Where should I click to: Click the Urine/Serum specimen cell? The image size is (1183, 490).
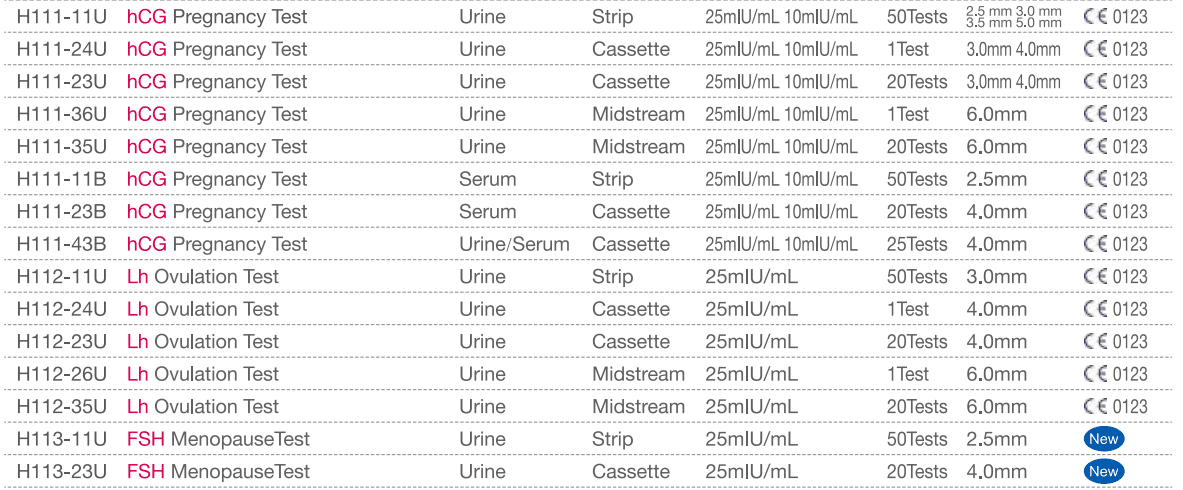pos(514,244)
